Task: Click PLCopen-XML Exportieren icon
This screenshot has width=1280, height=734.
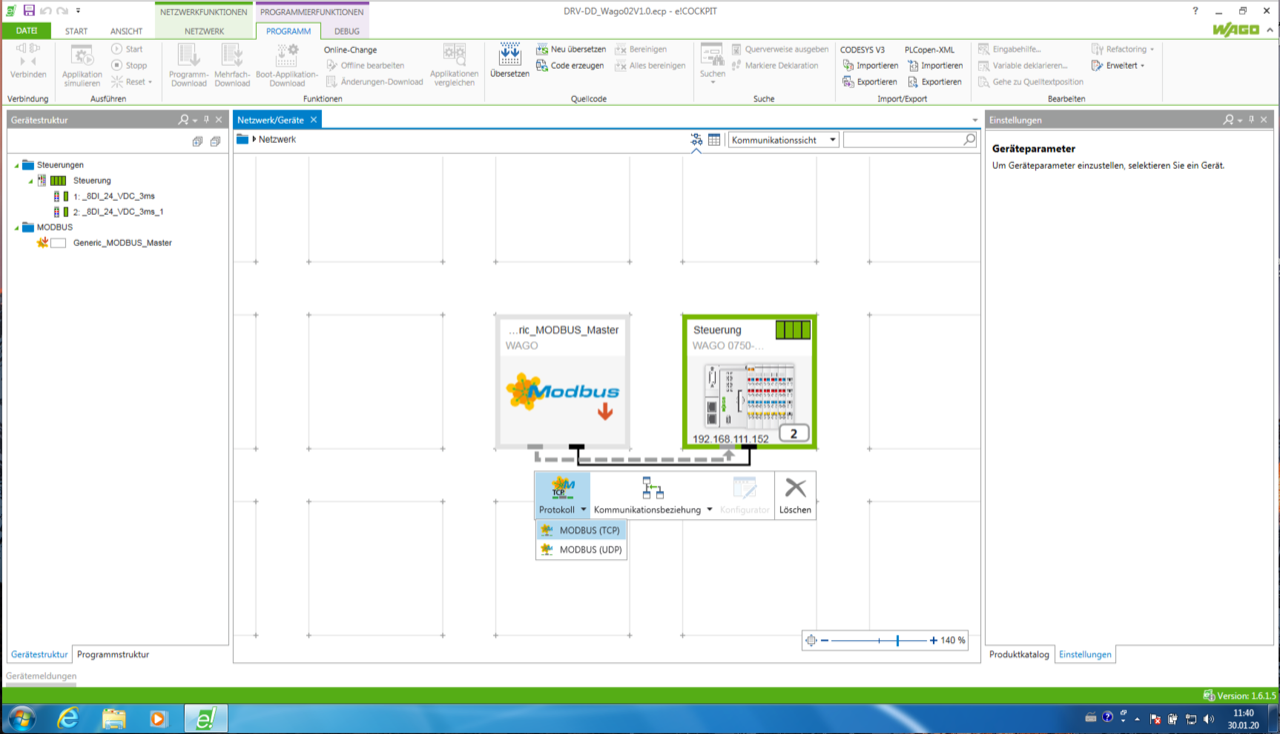Action: click(913, 82)
